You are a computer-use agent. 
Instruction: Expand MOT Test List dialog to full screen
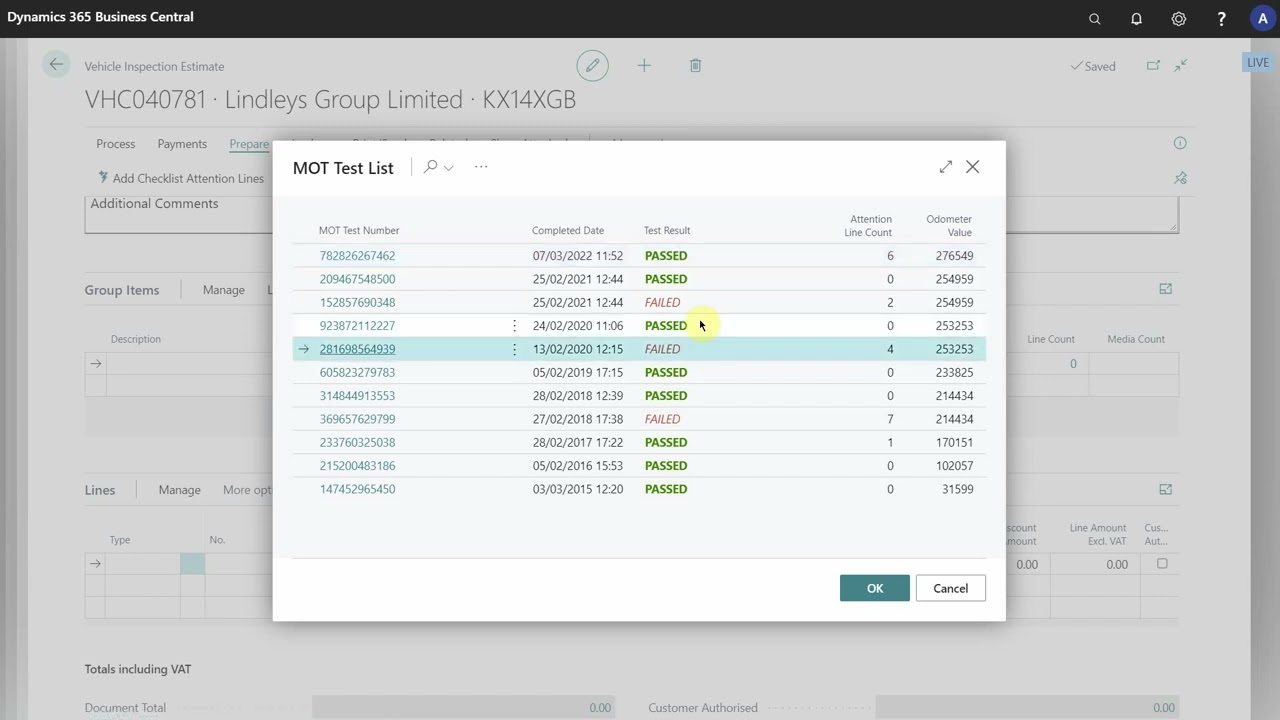(x=946, y=167)
